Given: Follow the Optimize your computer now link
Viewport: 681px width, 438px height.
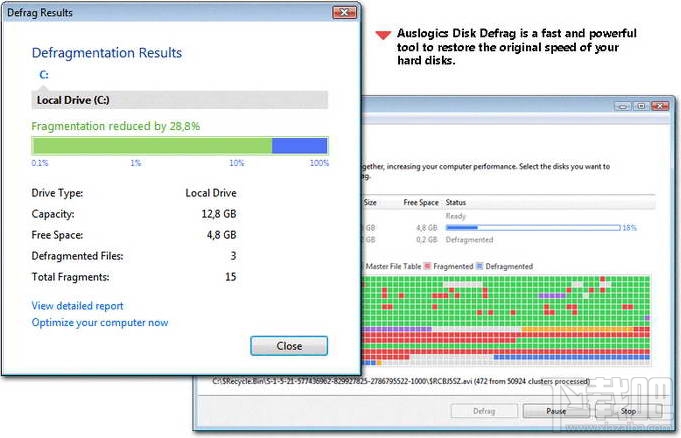Looking at the screenshot, I should pos(100,323).
